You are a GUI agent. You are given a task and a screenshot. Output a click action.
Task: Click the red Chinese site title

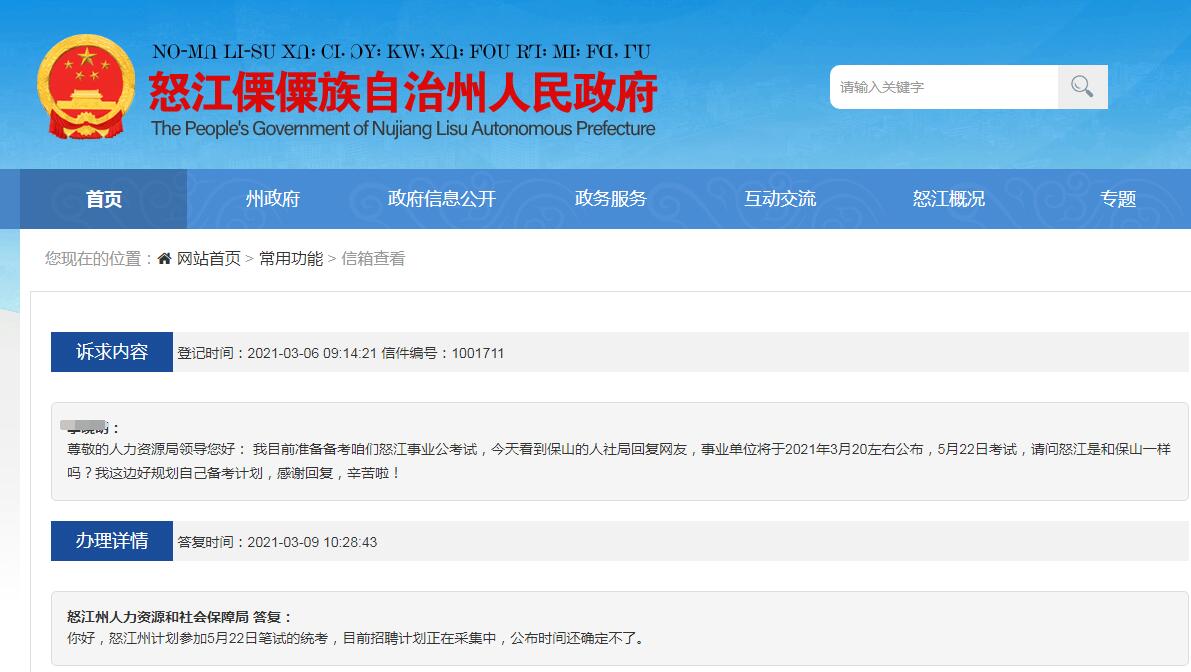[x=402, y=93]
